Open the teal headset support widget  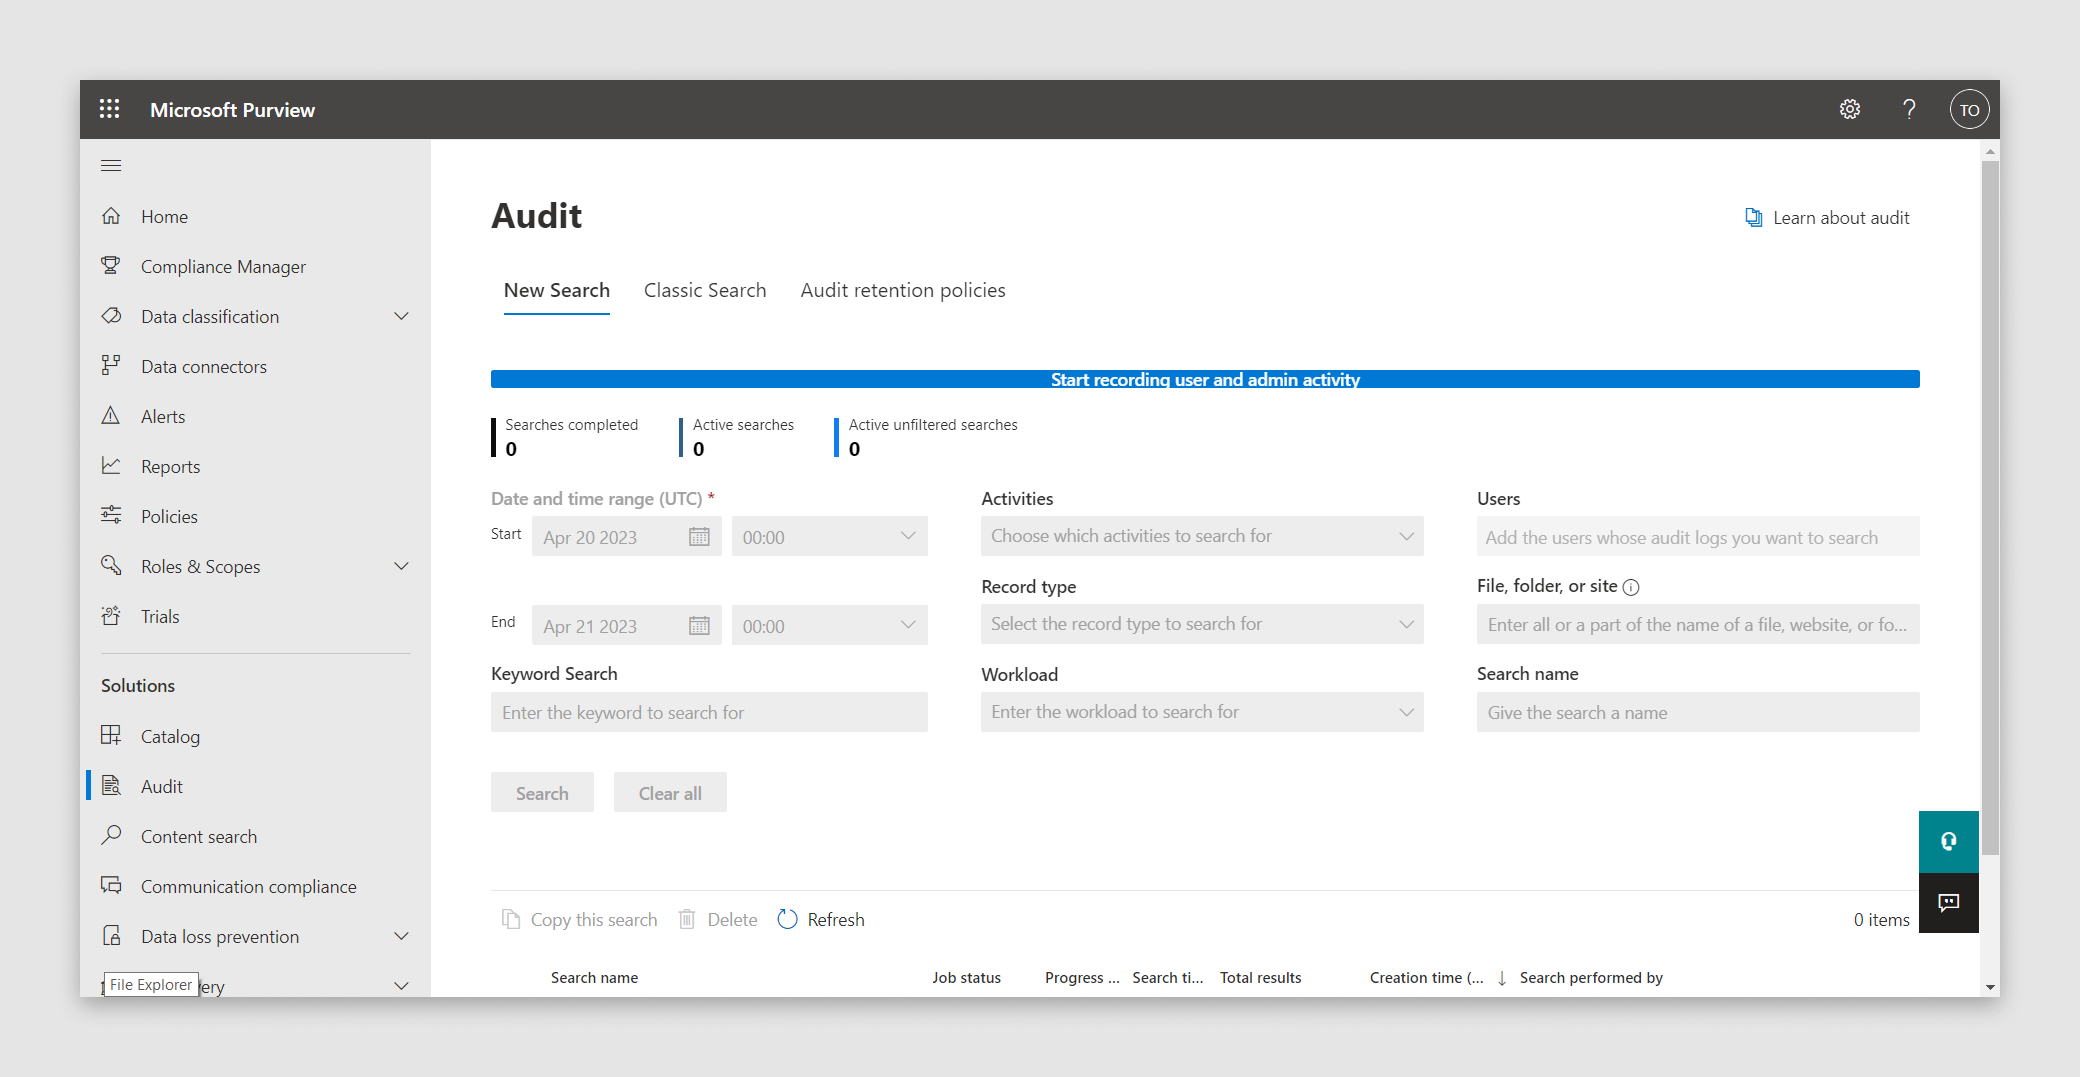(x=1948, y=841)
